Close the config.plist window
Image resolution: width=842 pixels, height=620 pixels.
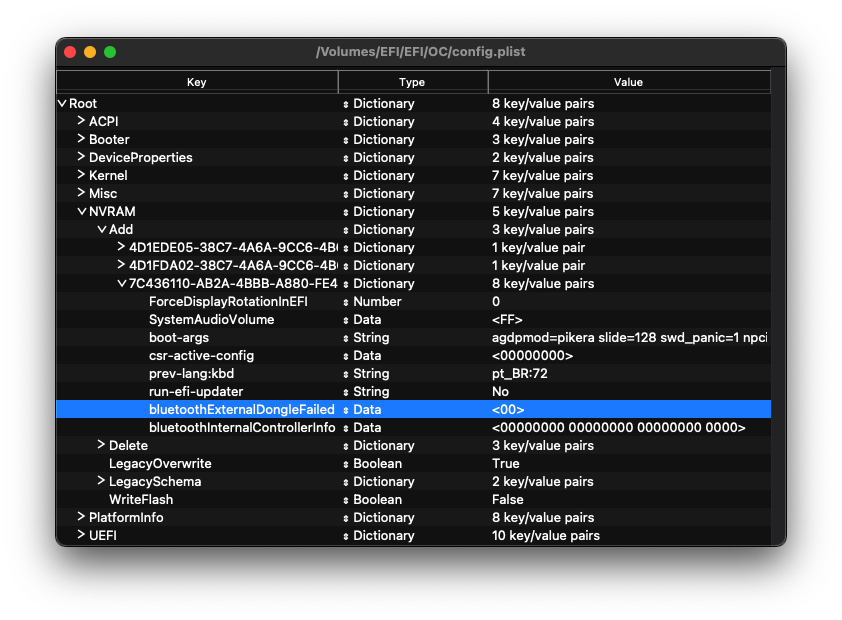(70, 52)
